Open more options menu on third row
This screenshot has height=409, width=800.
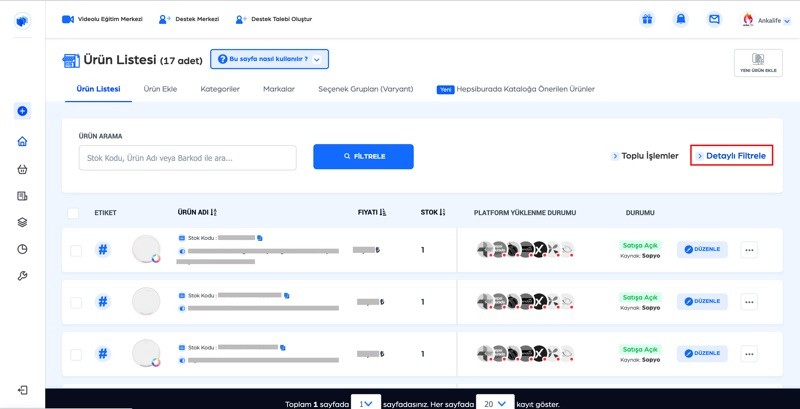(x=749, y=354)
